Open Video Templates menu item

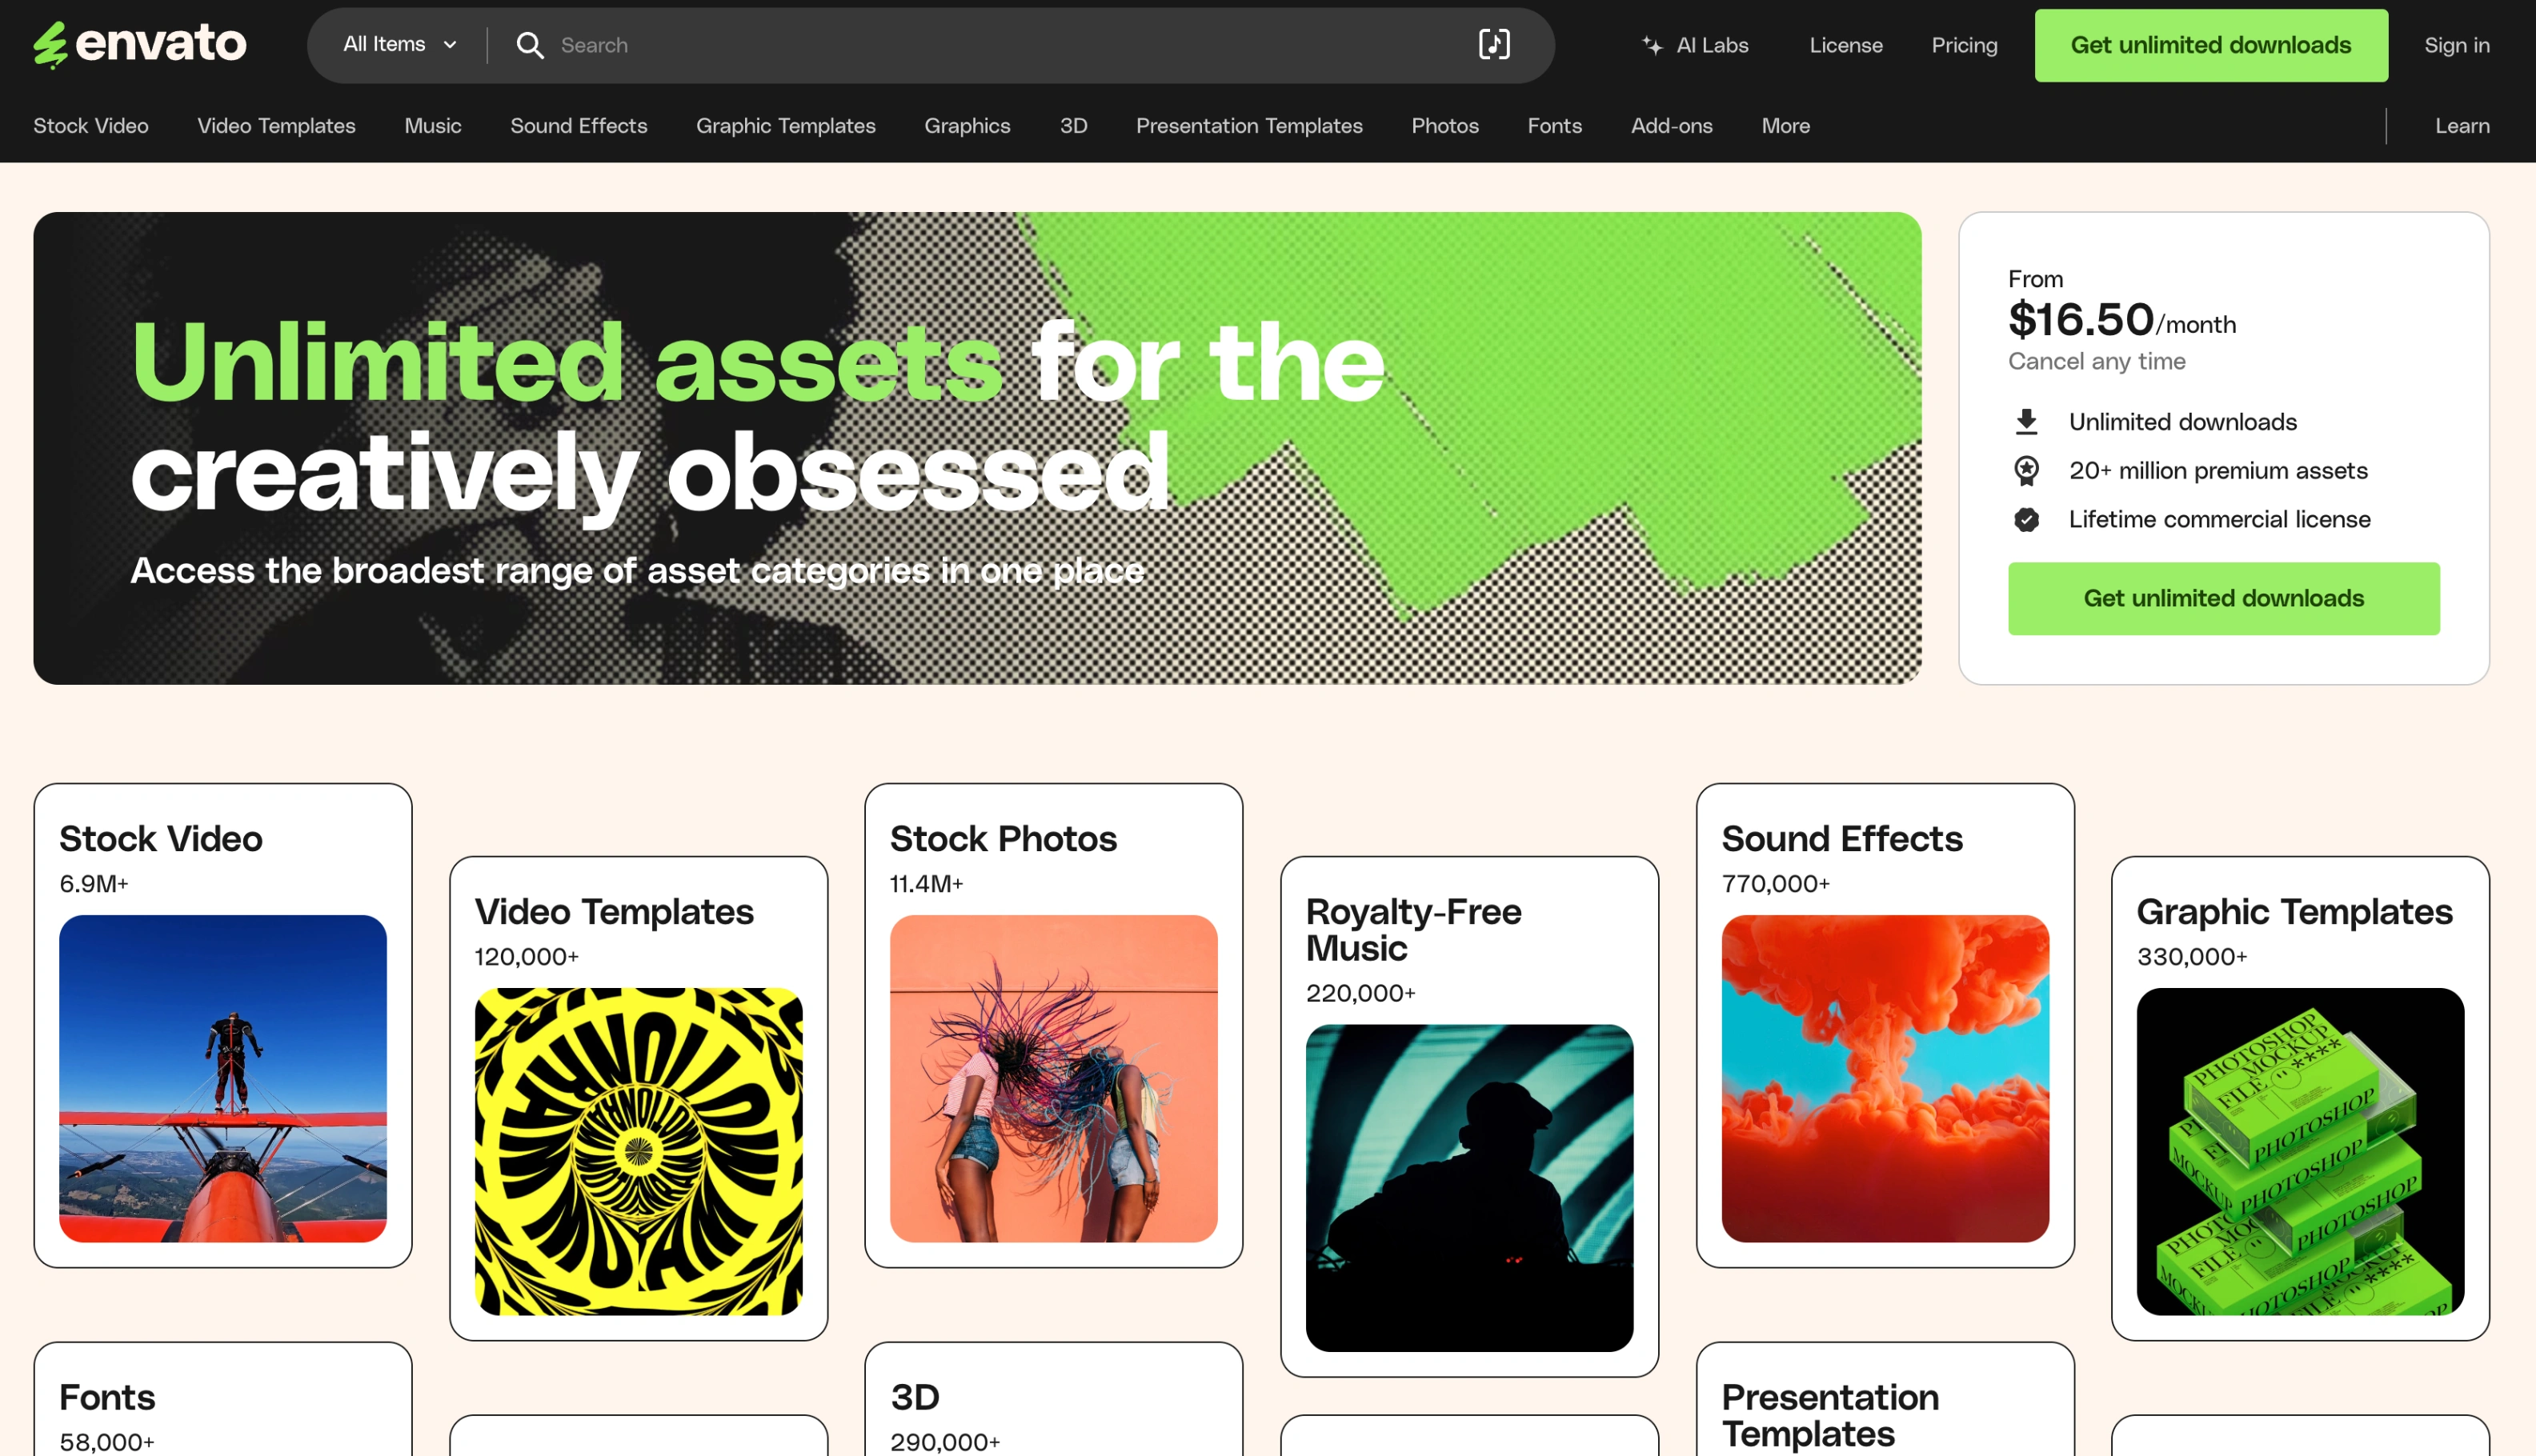click(276, 126)
